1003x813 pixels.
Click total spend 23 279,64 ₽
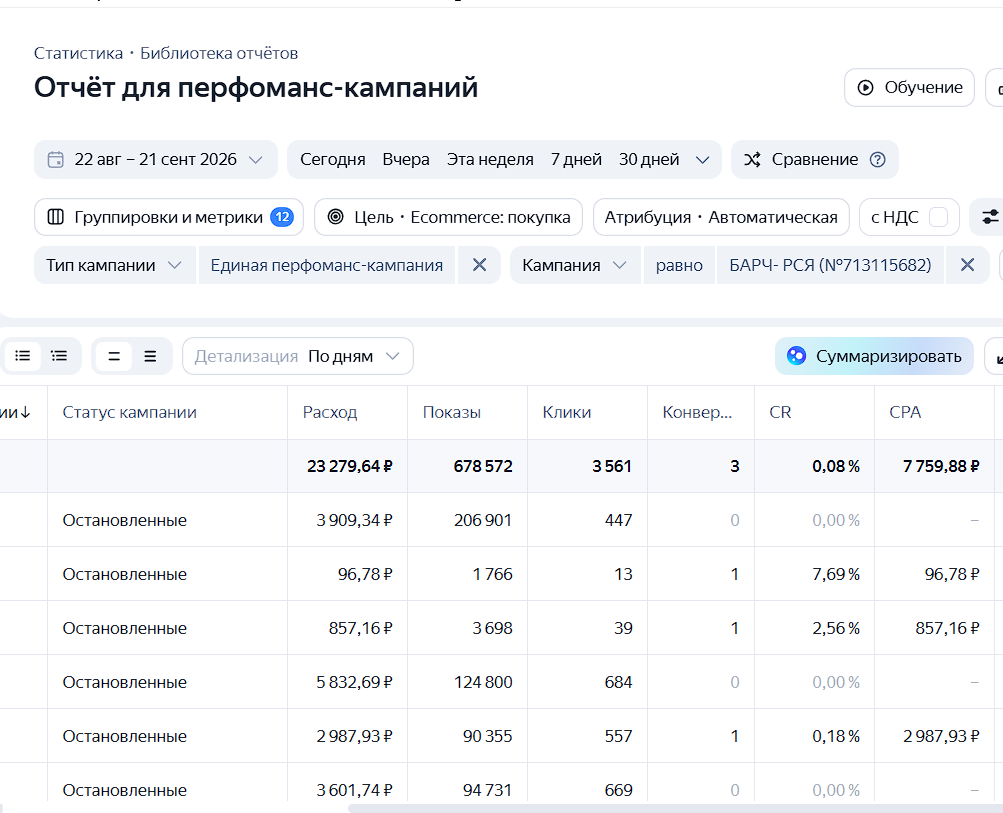coord(349,466)
